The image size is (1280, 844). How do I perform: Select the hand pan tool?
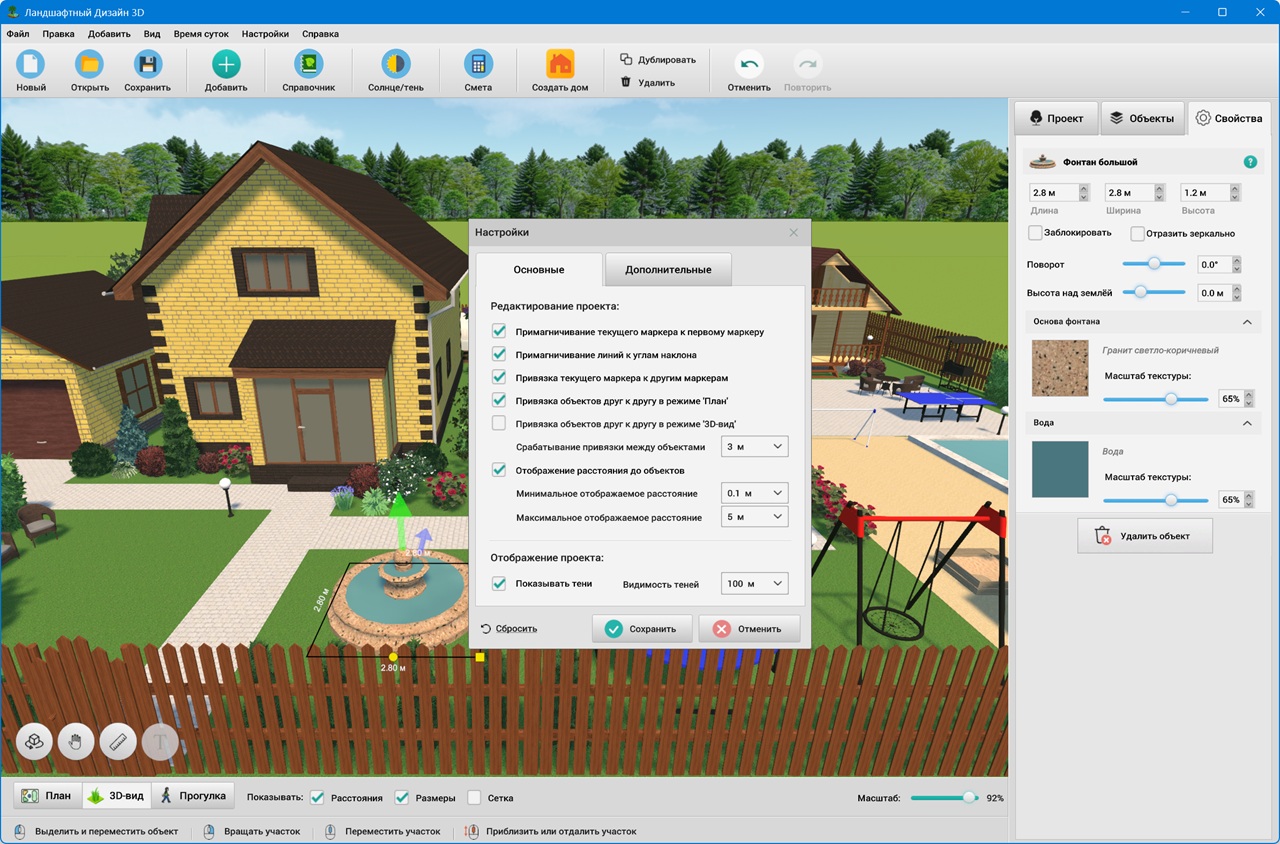(x=75, y=741)
